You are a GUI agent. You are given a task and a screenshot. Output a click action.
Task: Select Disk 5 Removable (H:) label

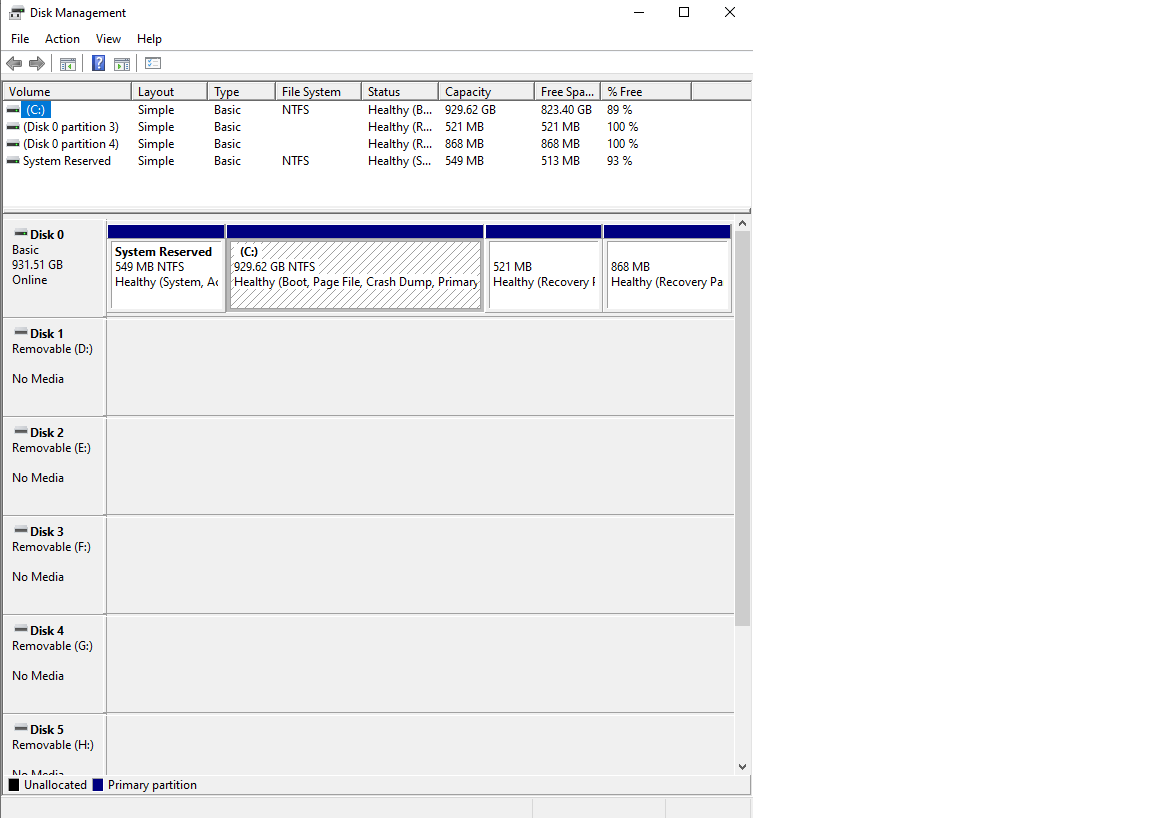55,745
